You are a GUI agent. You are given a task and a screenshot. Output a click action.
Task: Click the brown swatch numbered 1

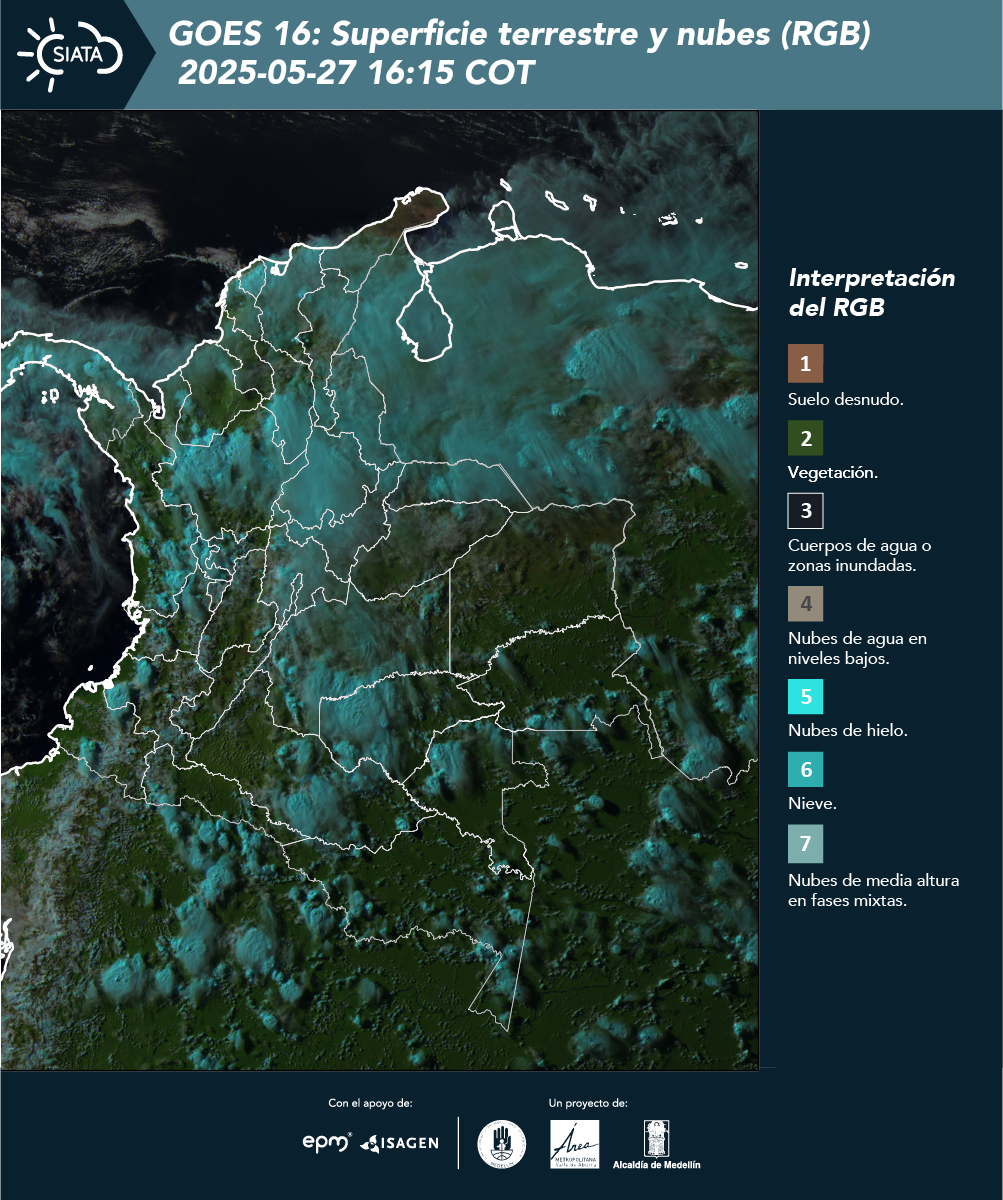[x=805, y=364]
